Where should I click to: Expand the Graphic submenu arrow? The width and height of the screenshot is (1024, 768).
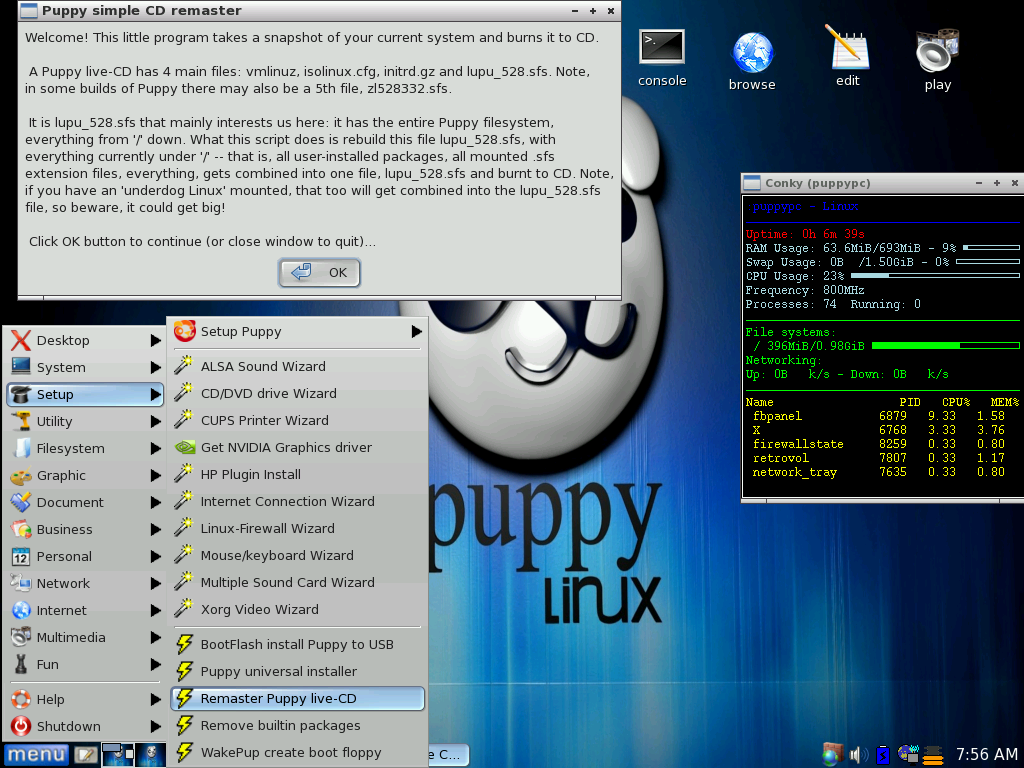click(155, 476)
